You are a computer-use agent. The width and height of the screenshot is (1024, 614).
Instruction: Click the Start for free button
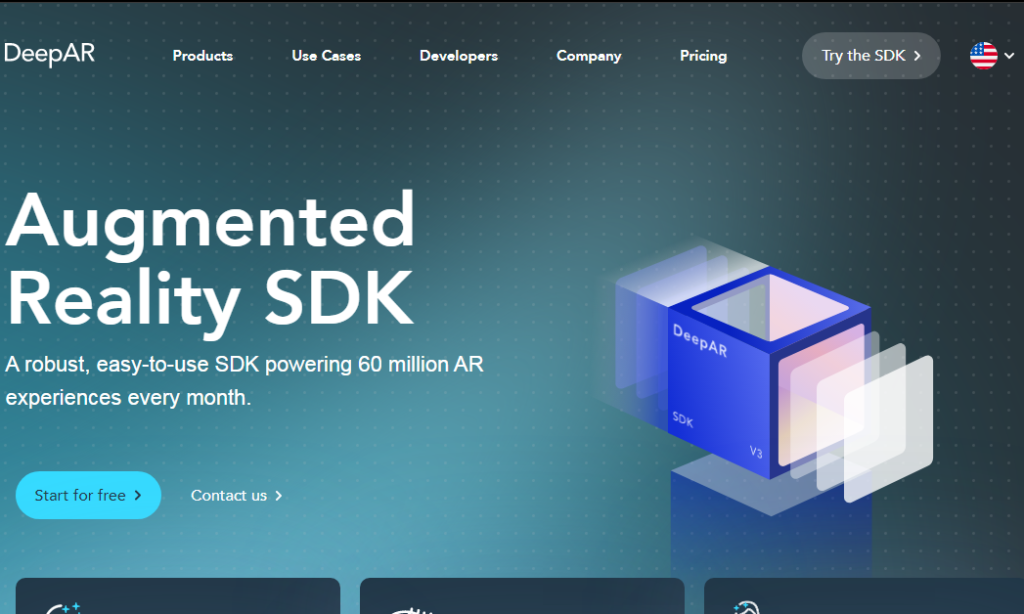click(x=88, y=495)
